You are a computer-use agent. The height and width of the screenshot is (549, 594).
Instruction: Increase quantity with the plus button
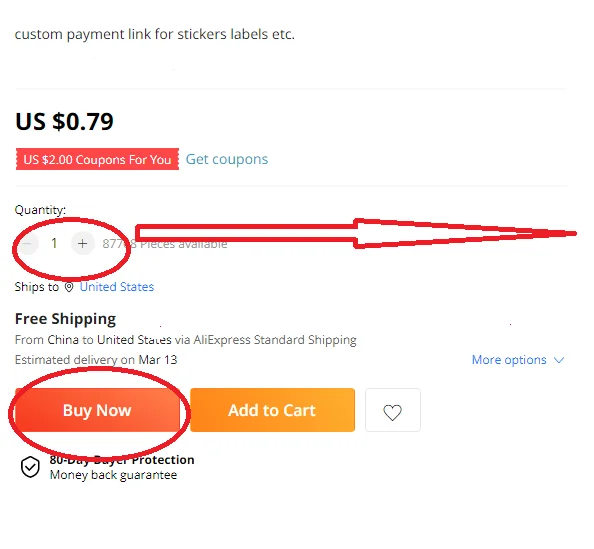(x=83, y=243)
